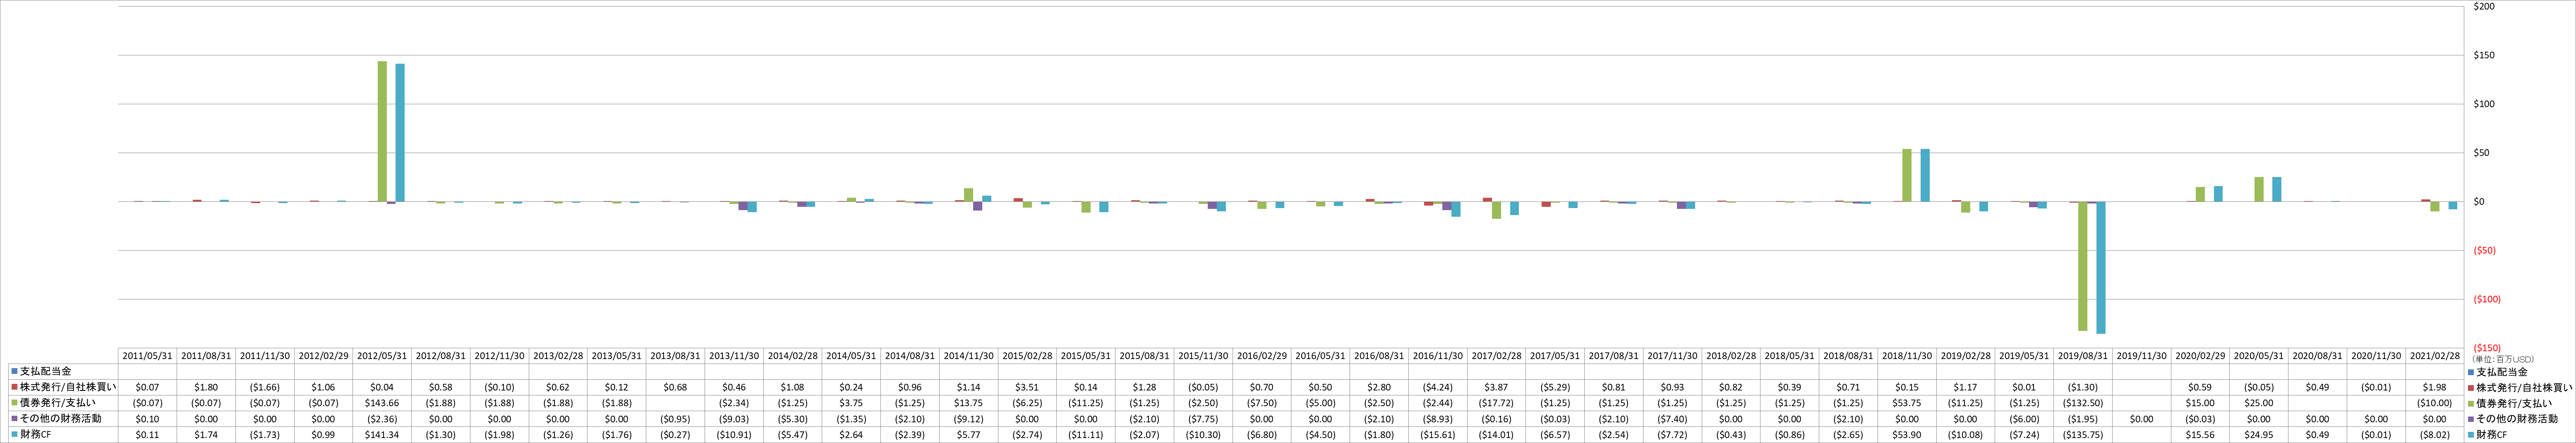The height and width of the screenshot is (443, 2576).
Task: Select the 2013/08/31 column header
Action: pos(675,356)
